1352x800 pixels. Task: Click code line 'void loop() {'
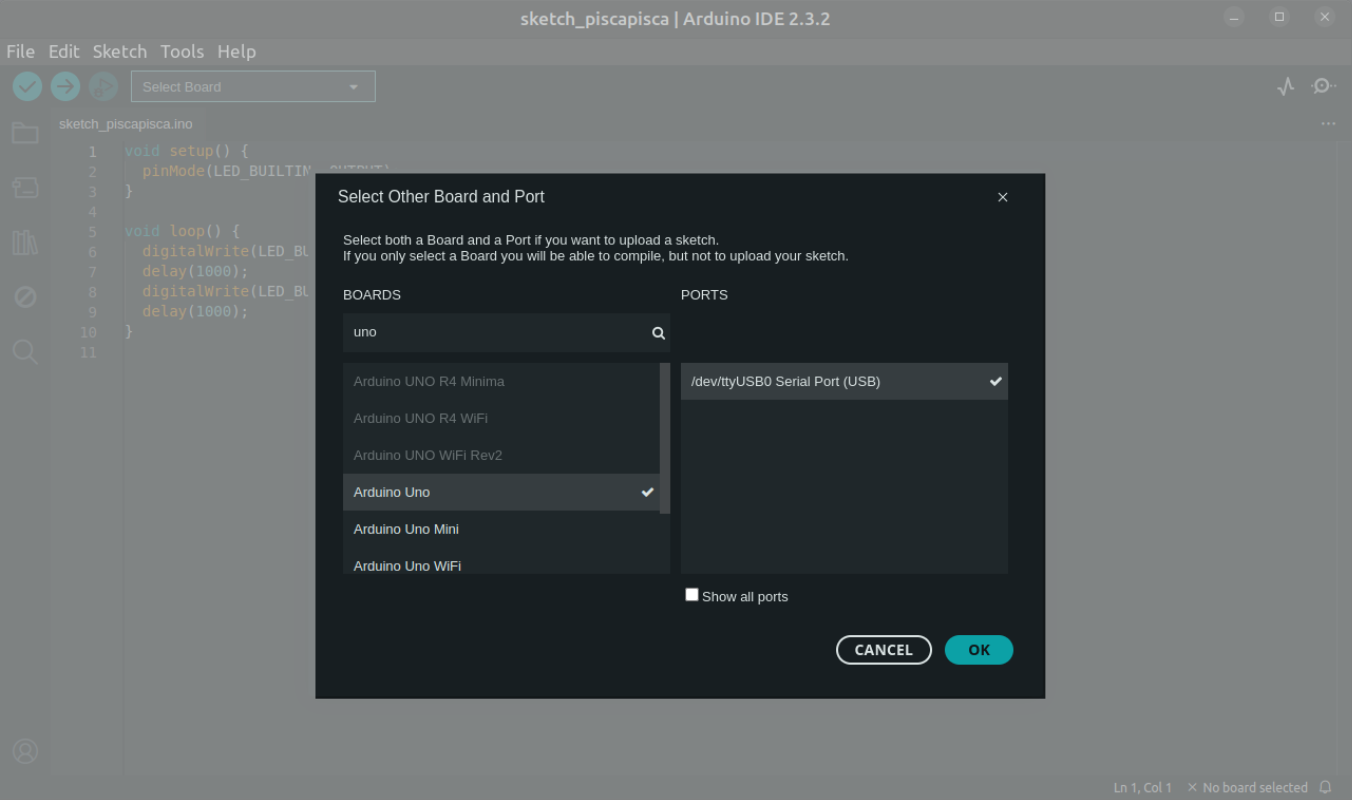pos(182,231)
